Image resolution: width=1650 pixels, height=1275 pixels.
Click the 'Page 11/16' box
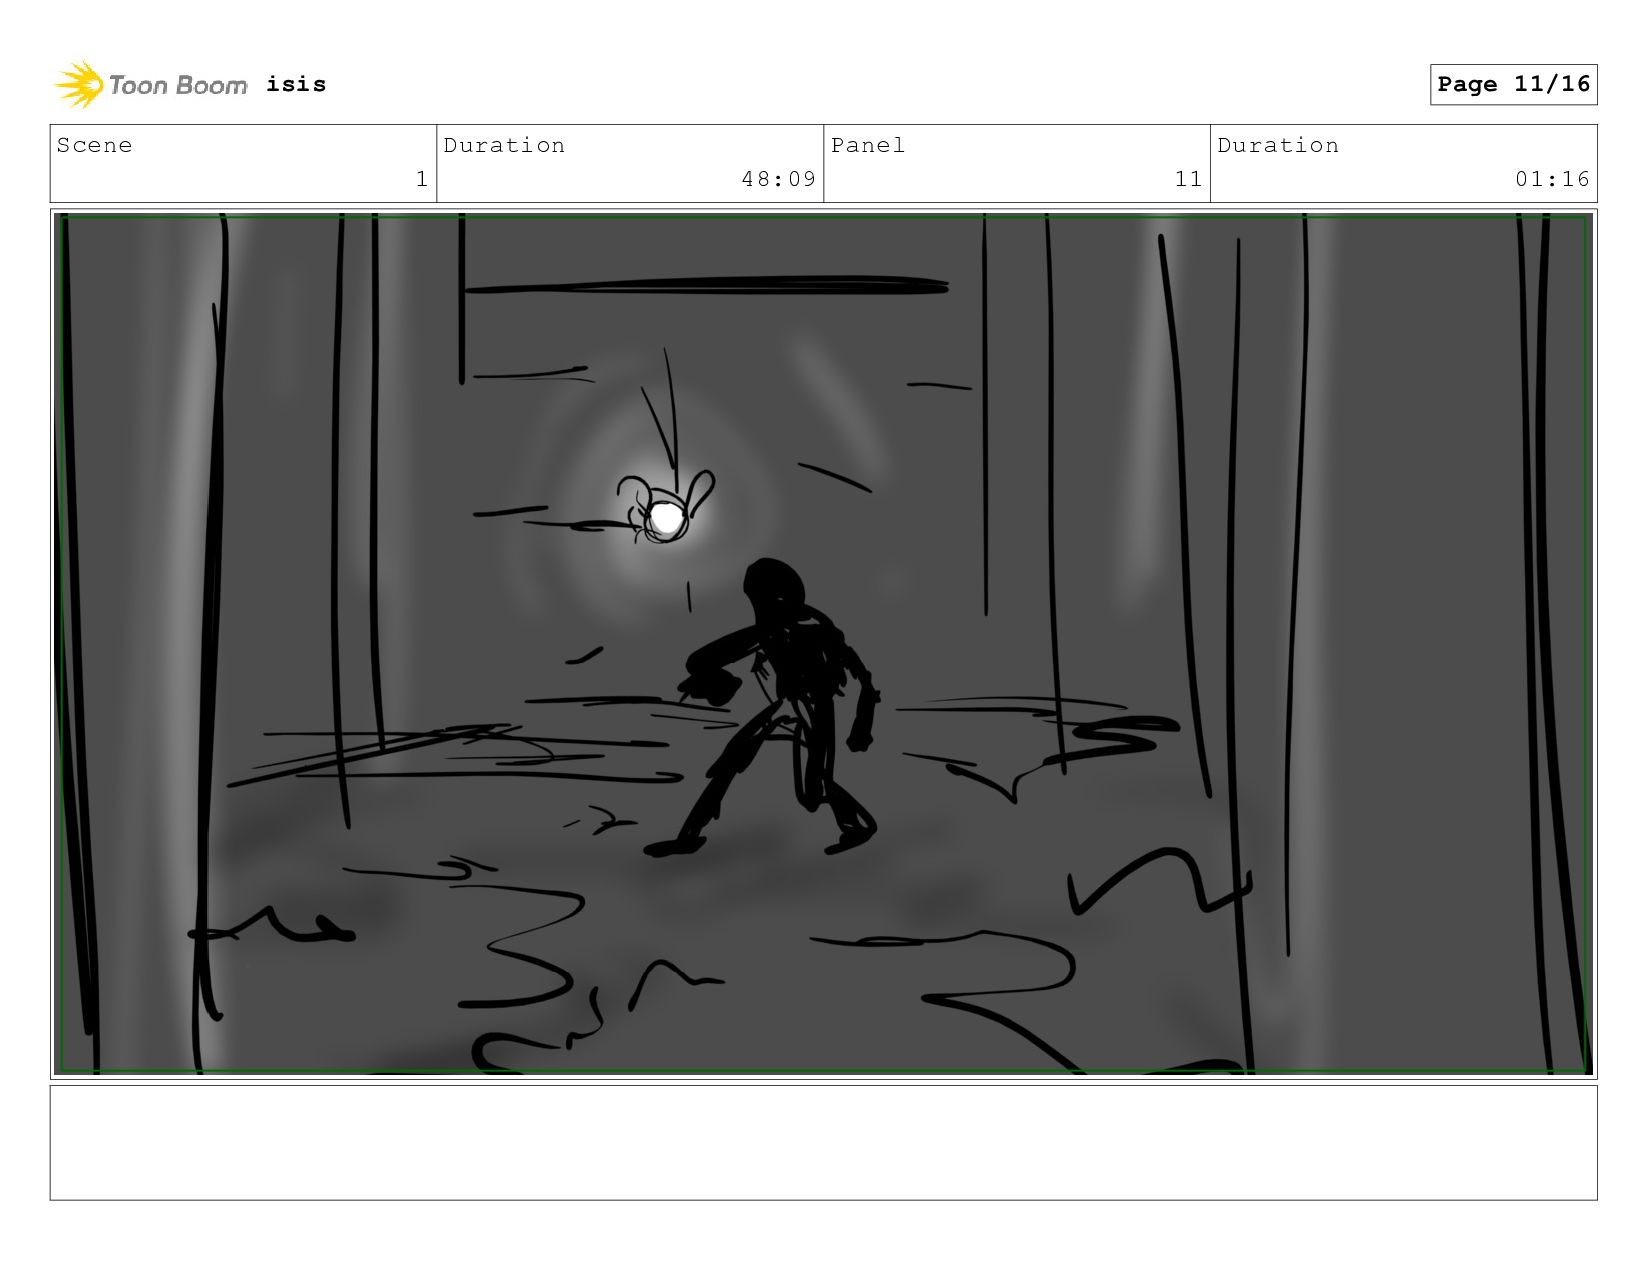(x=1513, y=84)
